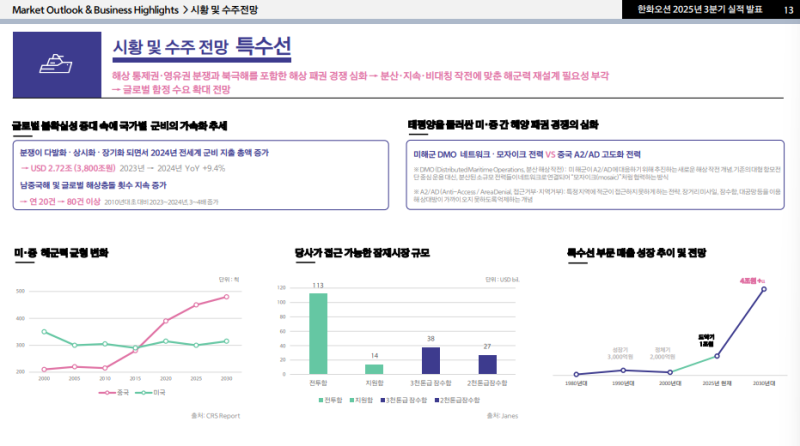
Task: Click the 3천톤급 잠수함 legend square
Action: pyautogui.click(x=381, y=399)
